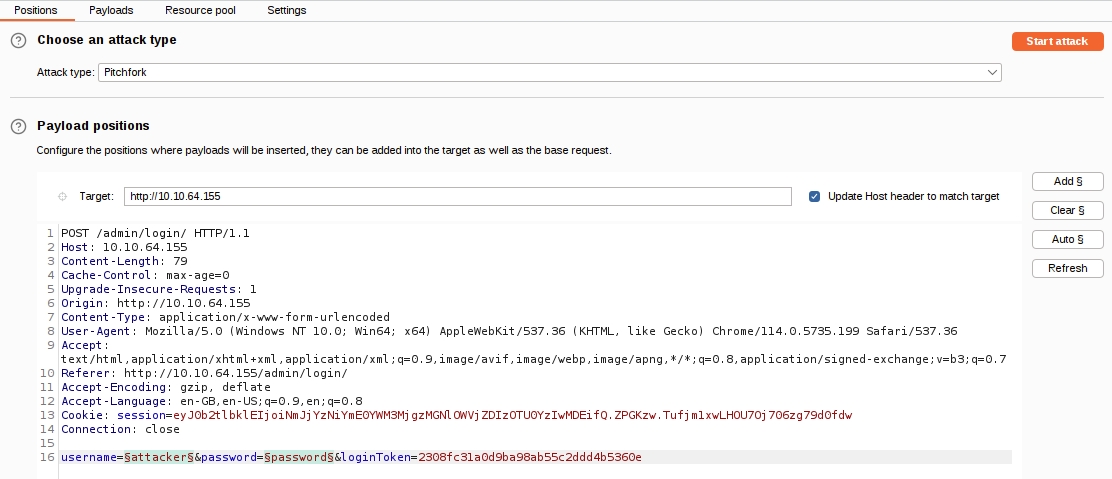Toggle Update Host header to match target
The image size is (1112, 479).
(x=814, y=197)
